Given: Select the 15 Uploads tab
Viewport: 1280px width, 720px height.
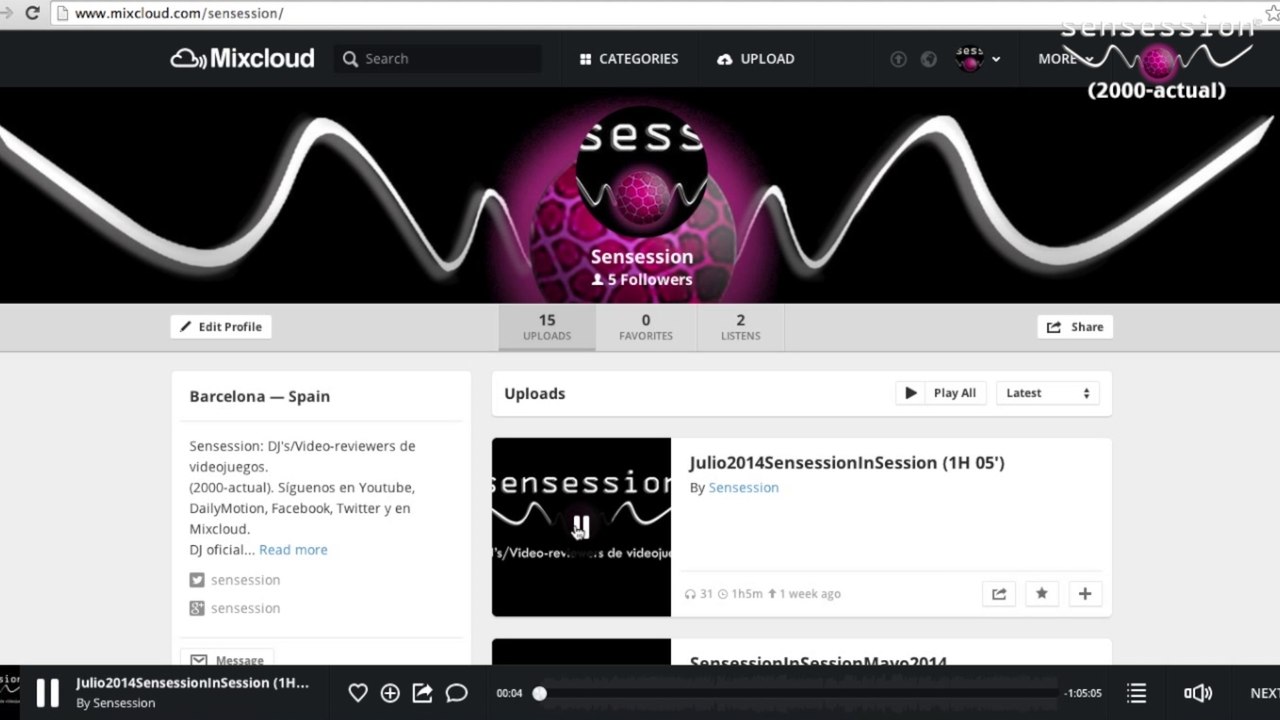Looking at the screenshot, I should coord(547,327).
